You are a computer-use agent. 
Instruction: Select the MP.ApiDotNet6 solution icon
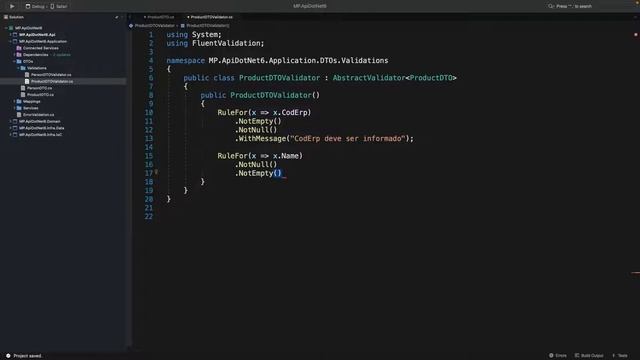(x=11, y=28)
